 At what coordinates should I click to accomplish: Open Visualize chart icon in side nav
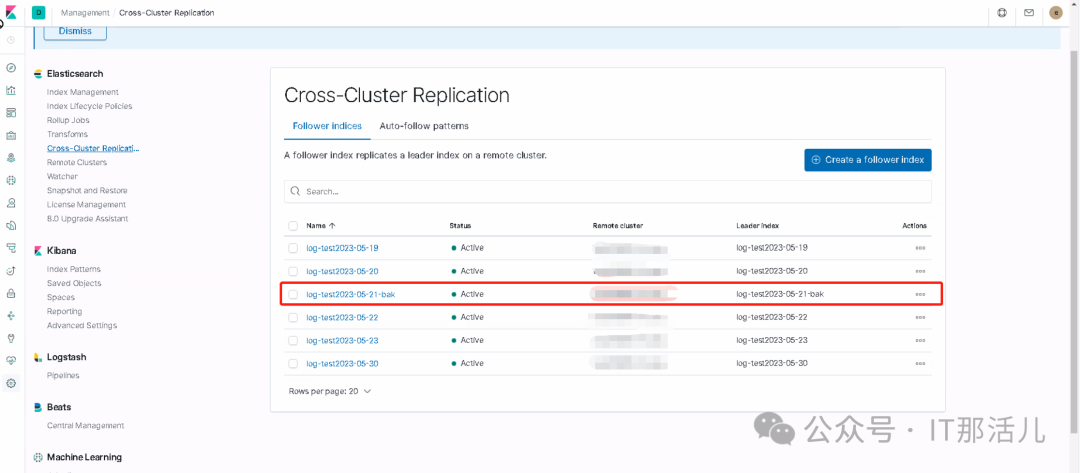click(11, 90)
